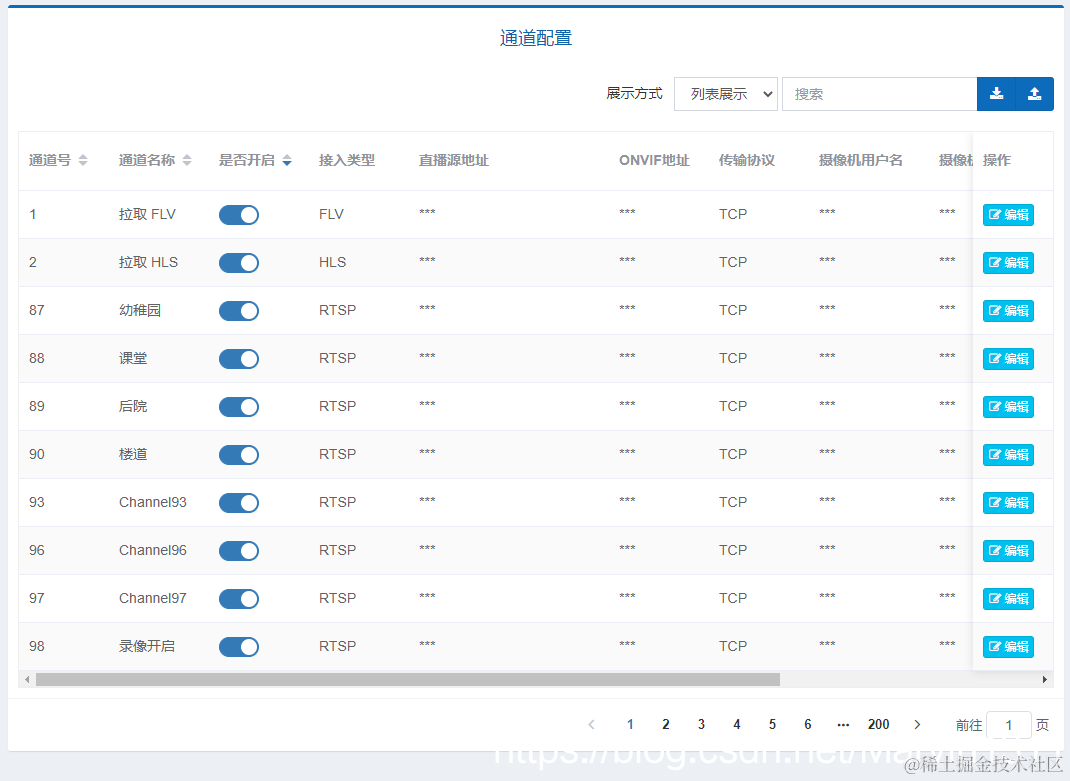Edit the 楼道 channel settings

[x=1007, y=454]
